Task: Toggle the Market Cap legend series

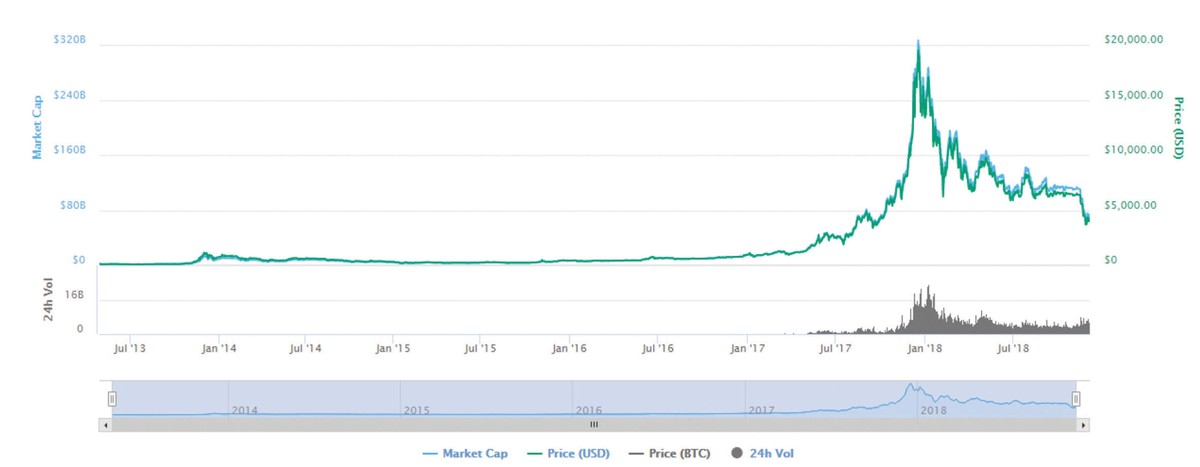Action: coord(474,454)
